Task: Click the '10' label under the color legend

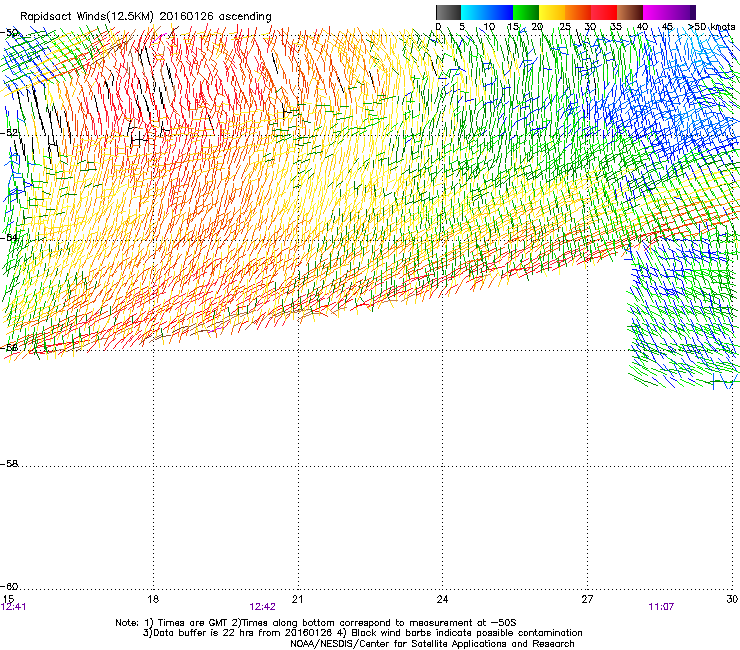Action: (x=489, y=27)
